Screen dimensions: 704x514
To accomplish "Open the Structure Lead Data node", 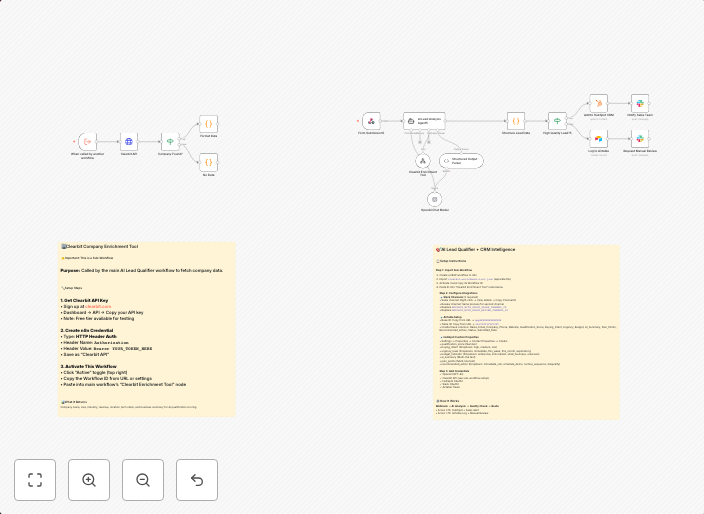I will tap(515, 121).
